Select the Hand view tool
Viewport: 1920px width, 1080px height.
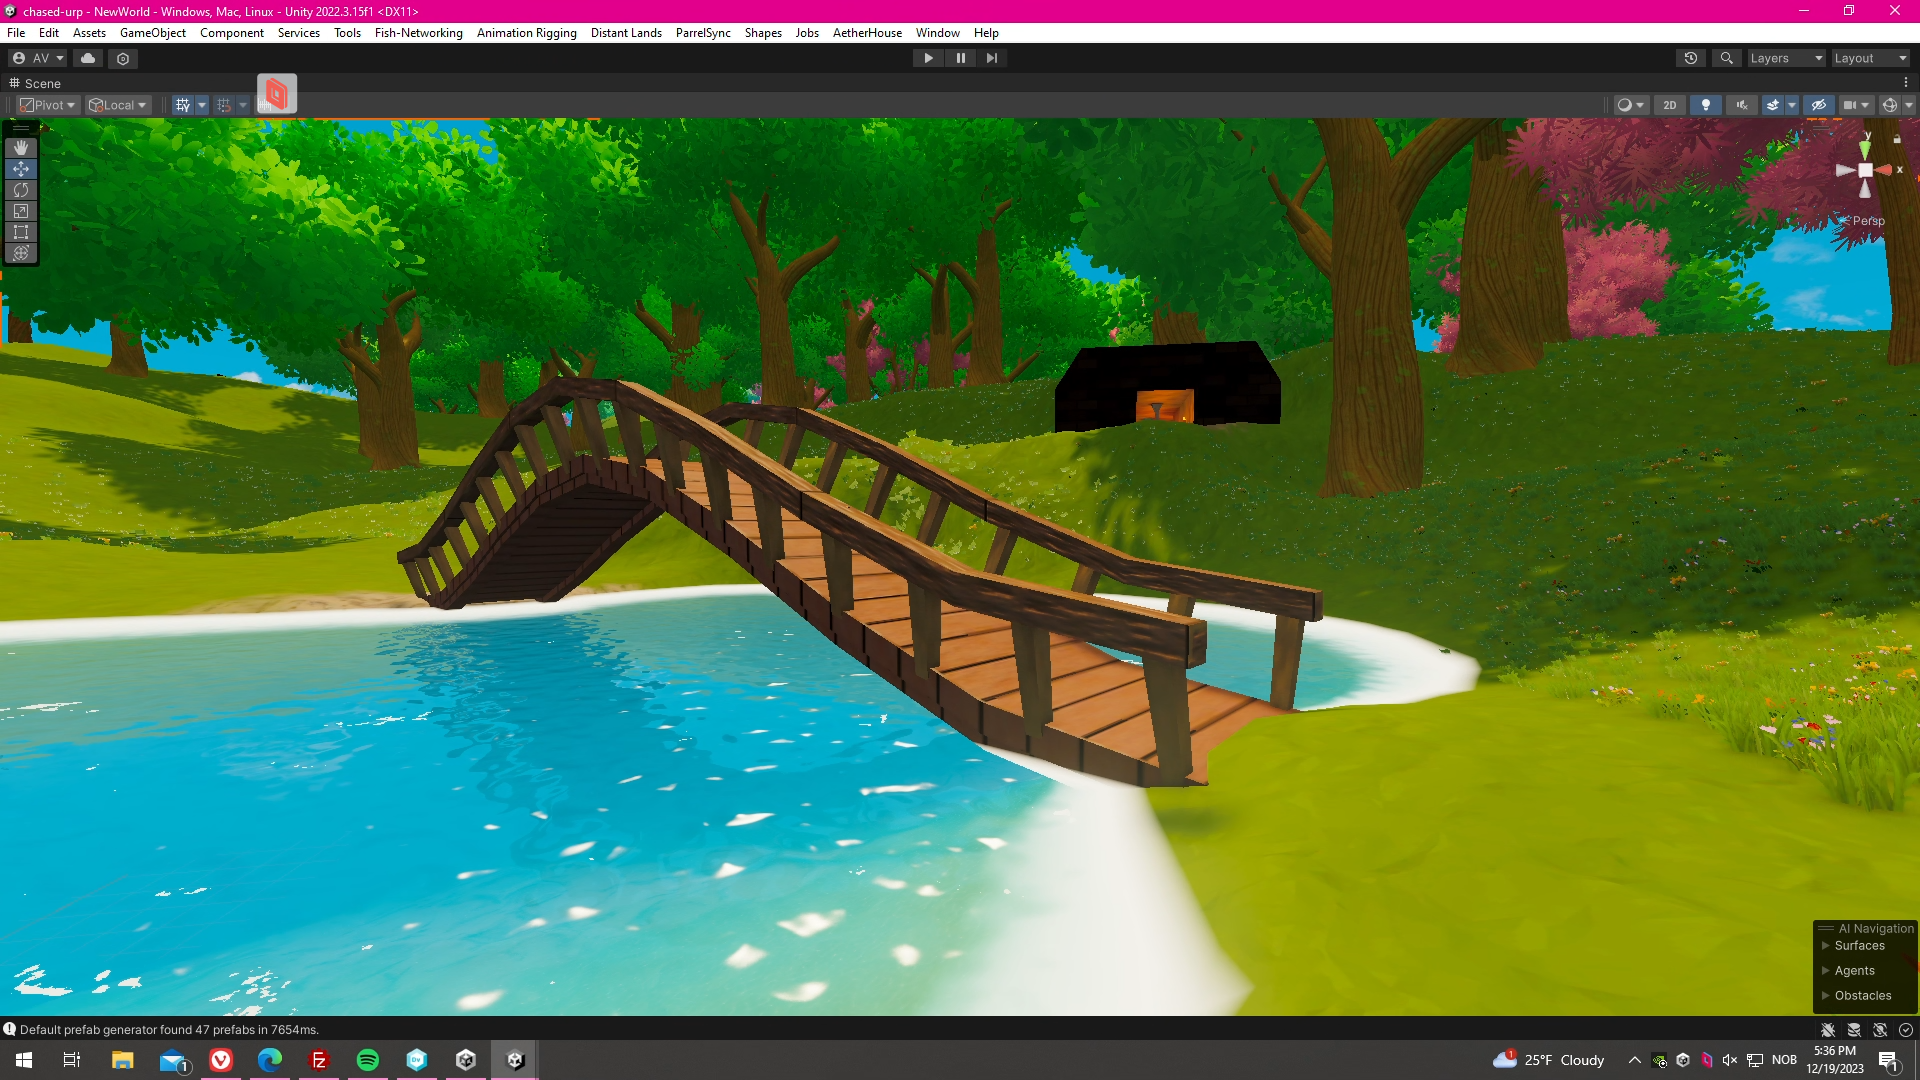coord(21,148)
